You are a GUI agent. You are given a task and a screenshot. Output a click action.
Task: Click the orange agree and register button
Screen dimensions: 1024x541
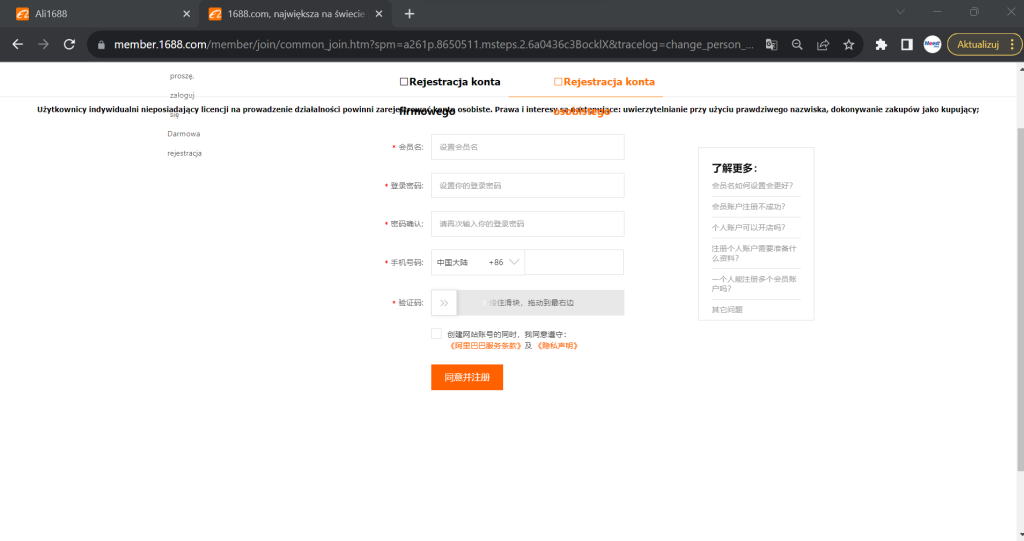tap(466, 377)
